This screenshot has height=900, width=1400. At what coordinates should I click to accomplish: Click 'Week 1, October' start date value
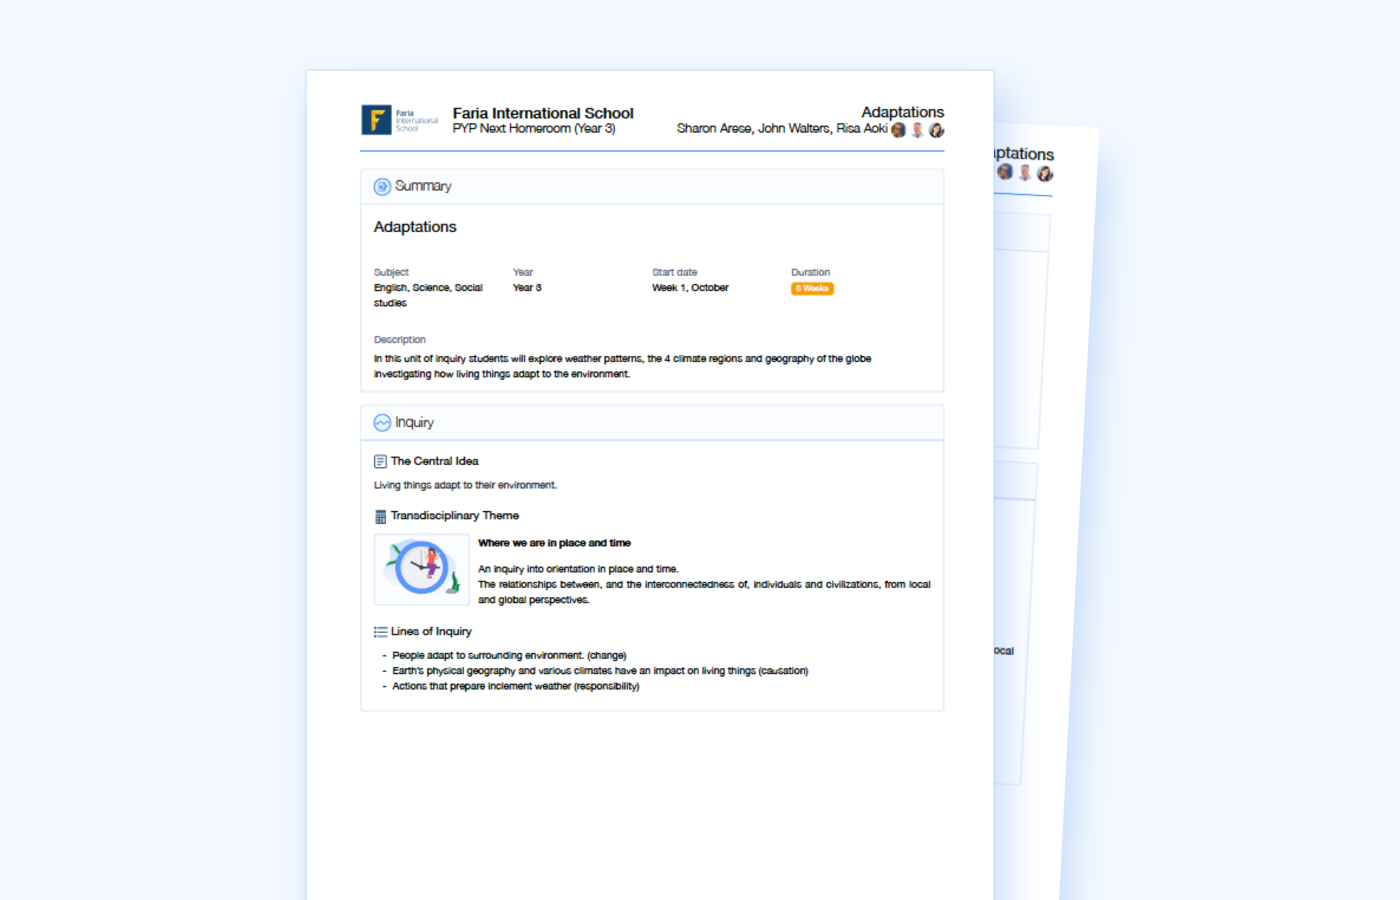point(690,288)
